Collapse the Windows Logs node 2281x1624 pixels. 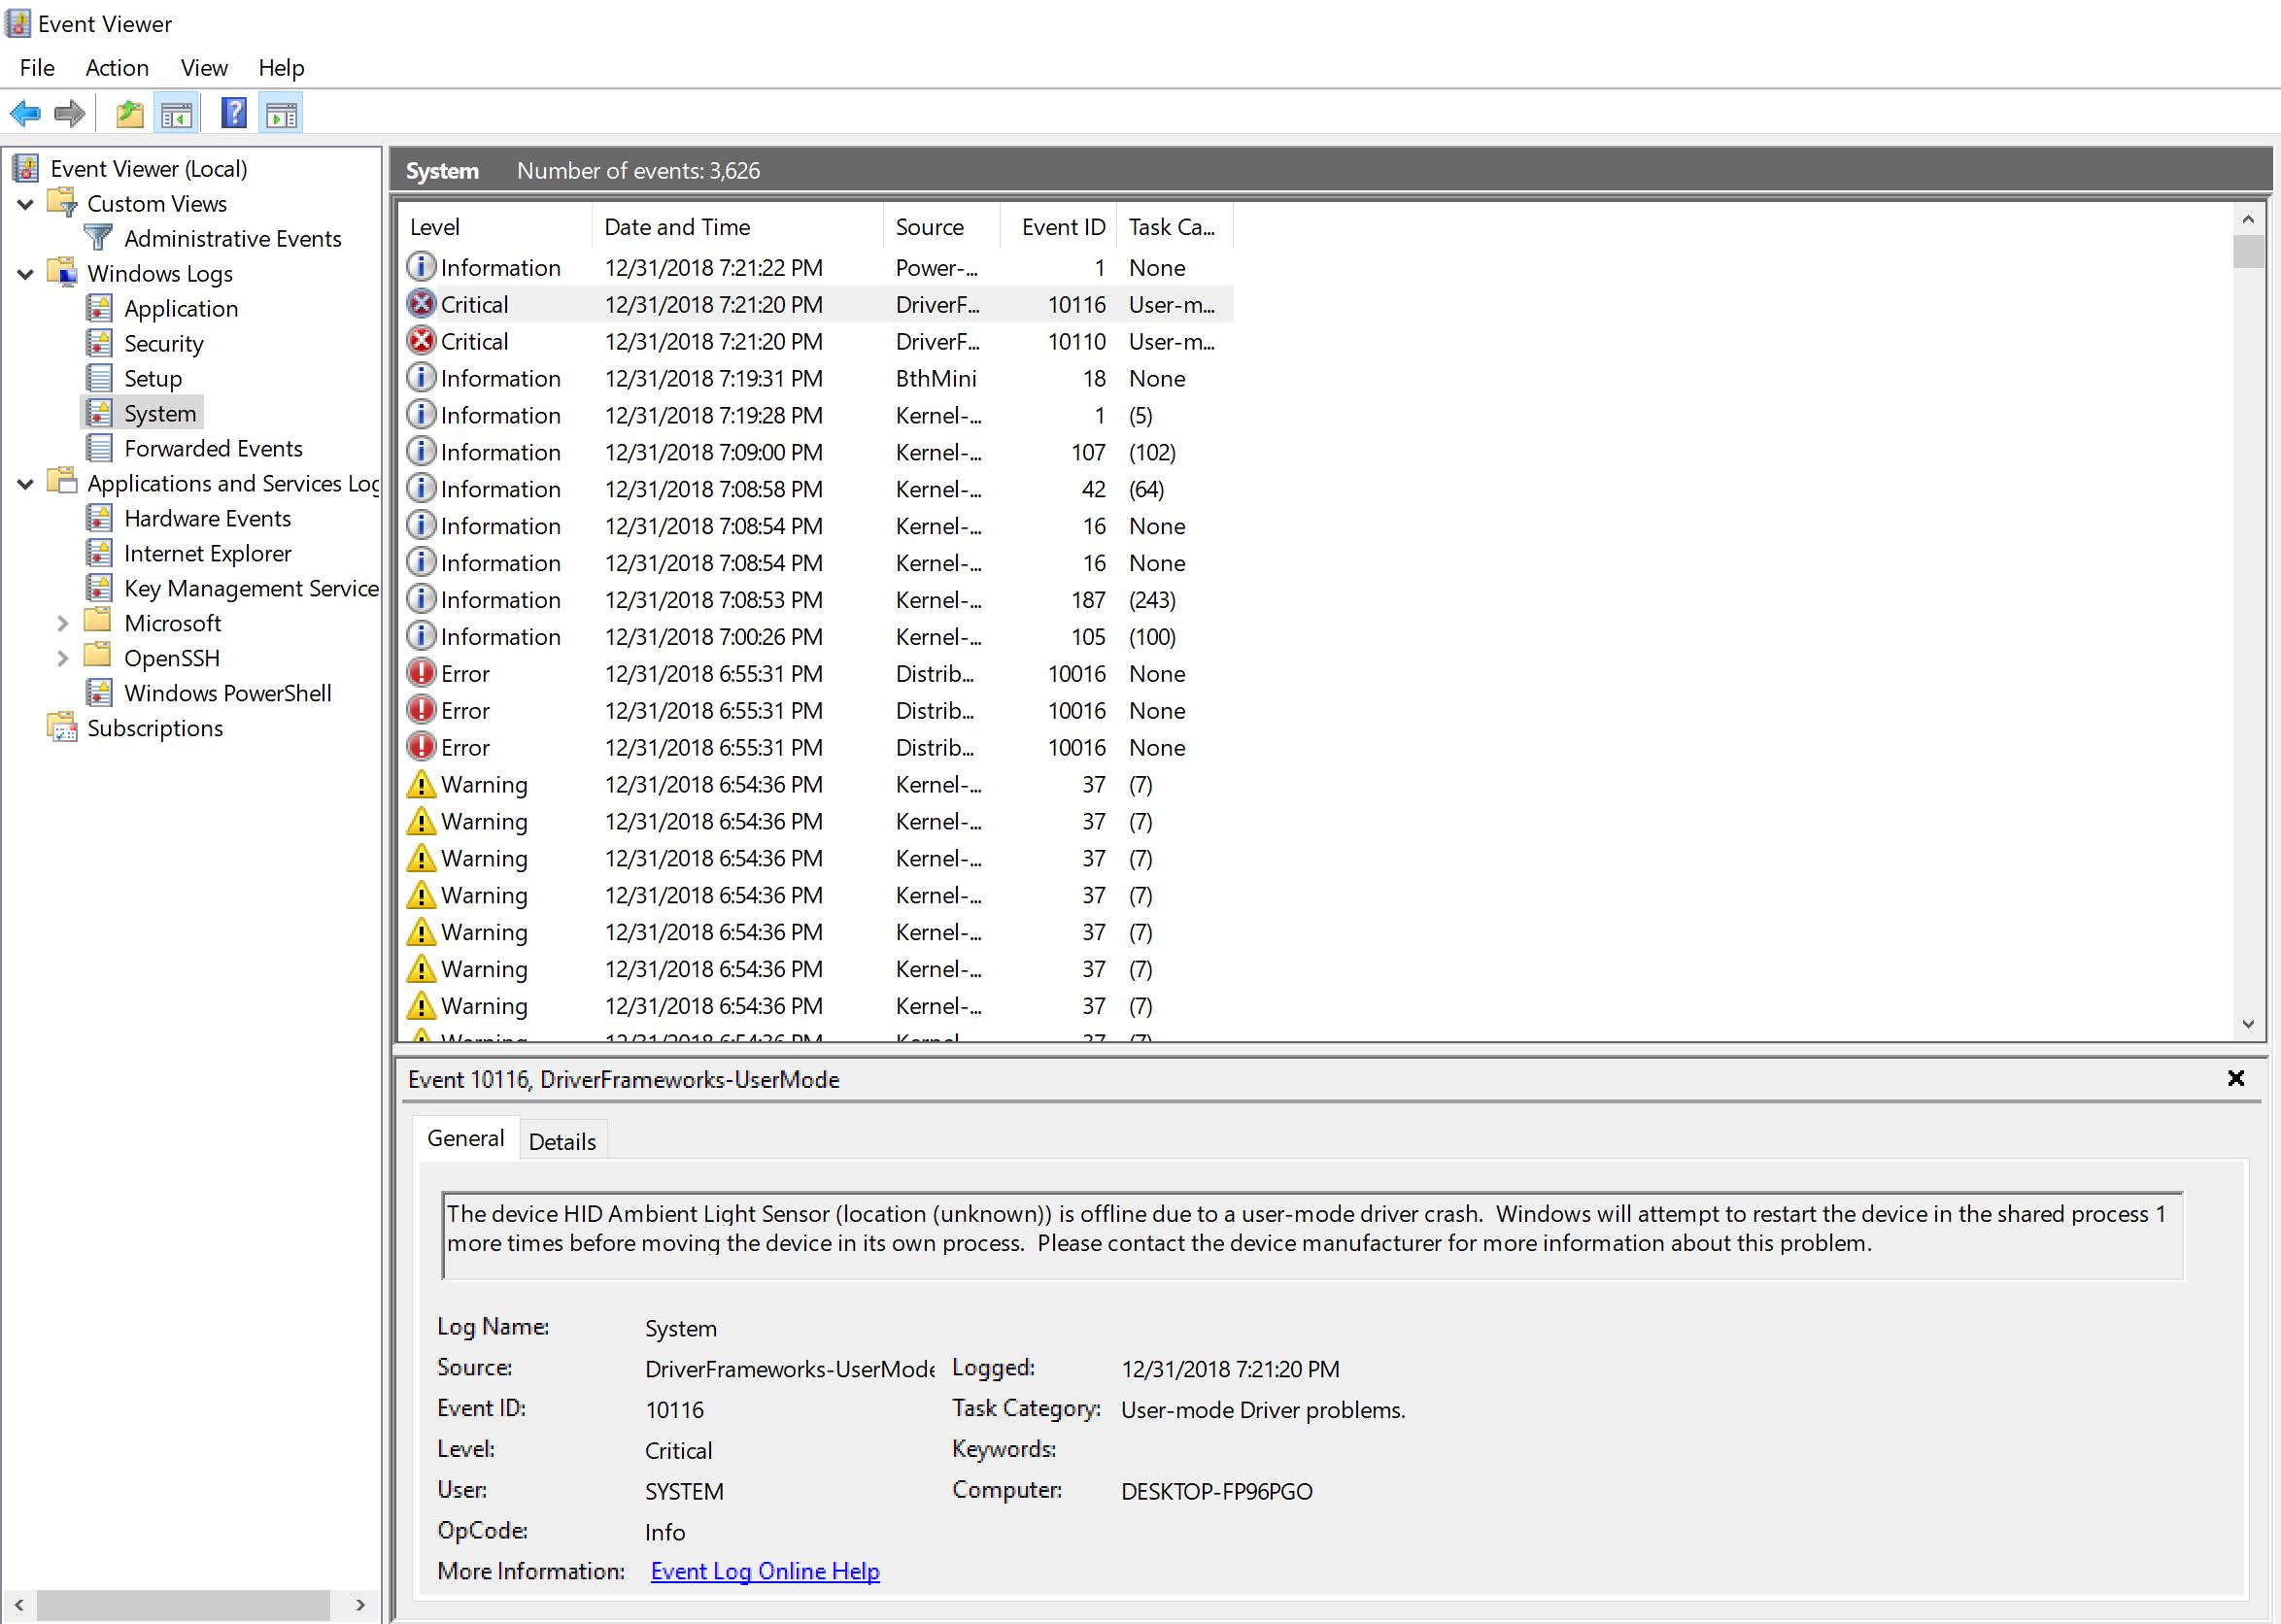26,274
